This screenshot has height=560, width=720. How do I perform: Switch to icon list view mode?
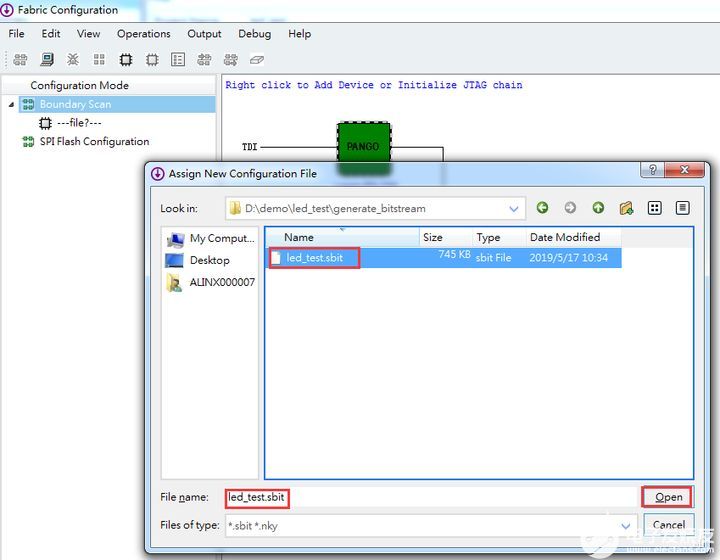tap(654, 208)
